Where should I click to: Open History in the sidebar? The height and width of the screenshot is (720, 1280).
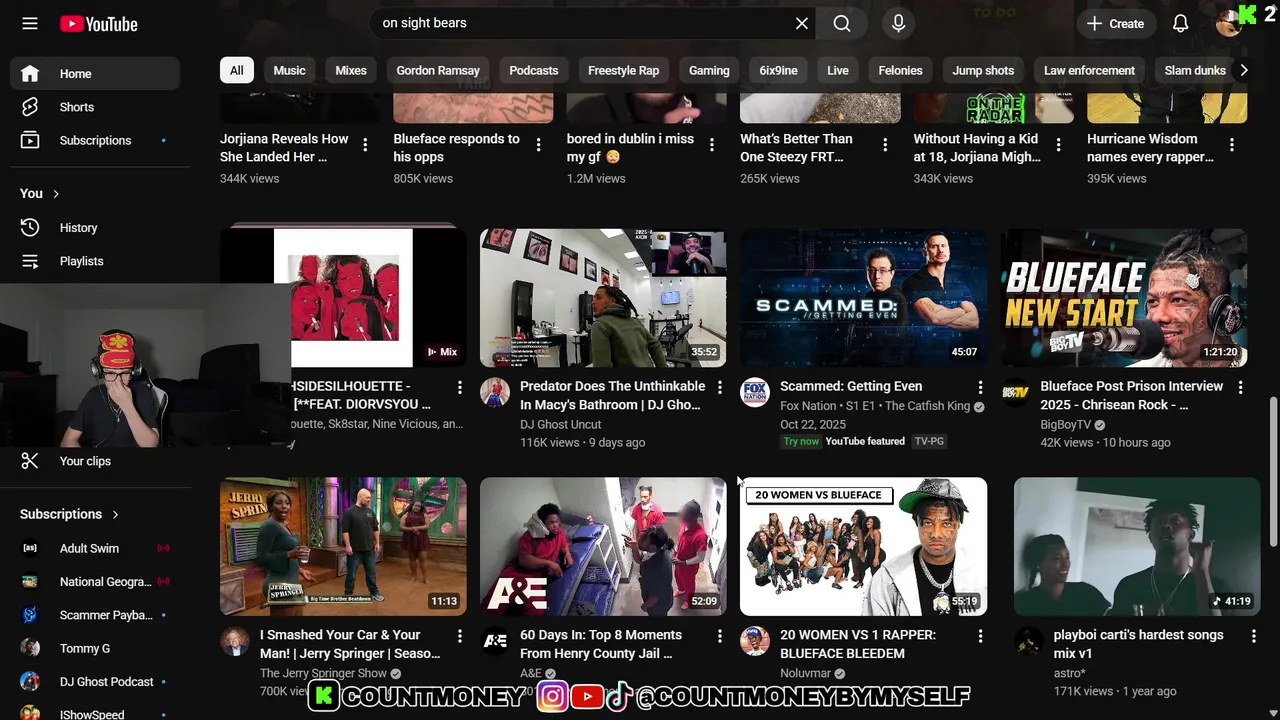(x=95, y=227)
